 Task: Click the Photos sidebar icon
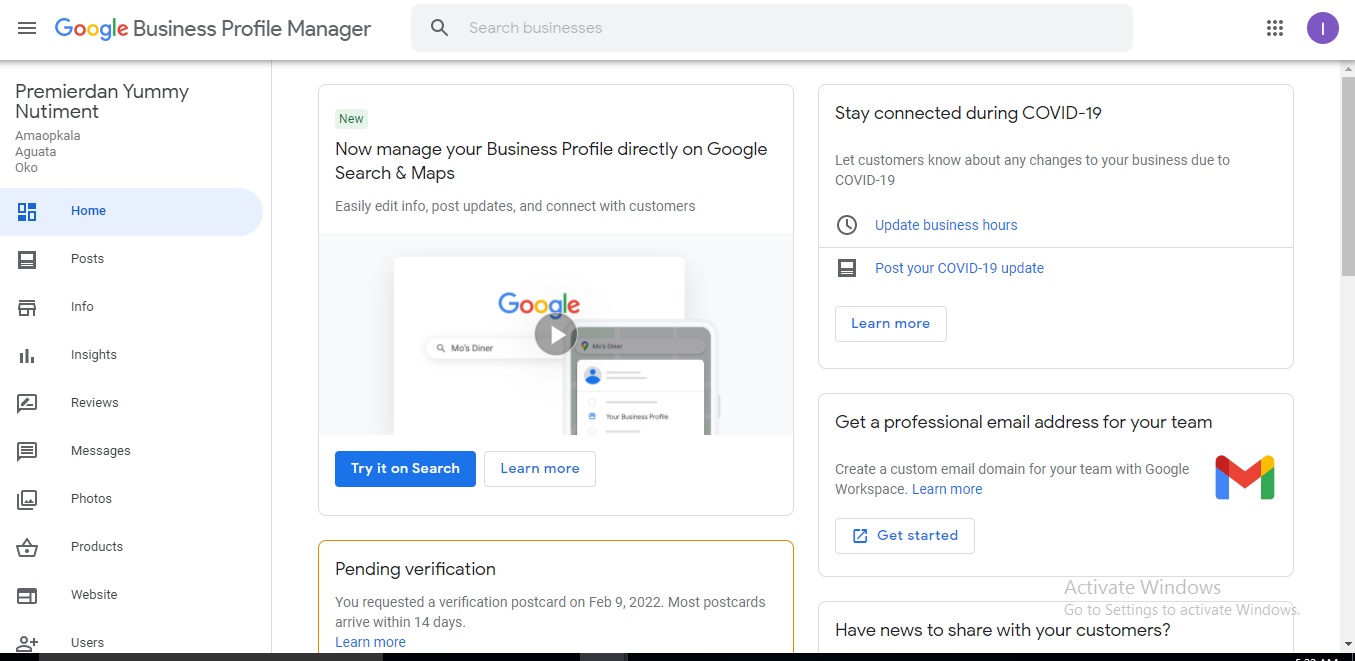(x=27, y=499)
